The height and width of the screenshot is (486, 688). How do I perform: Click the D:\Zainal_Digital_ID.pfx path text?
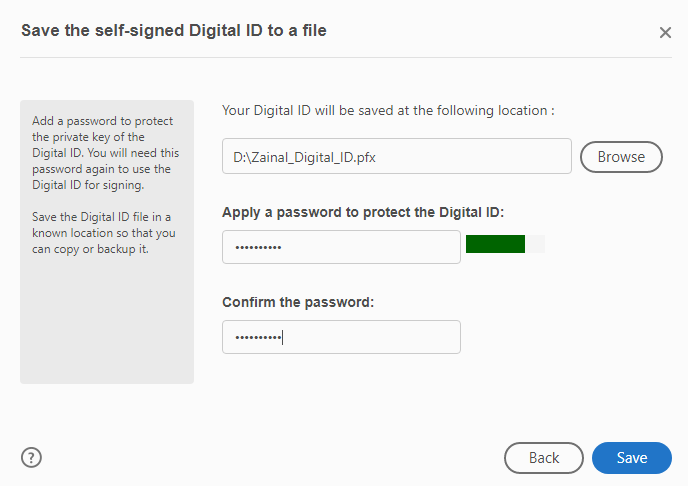pyautogui.click(x=296, y=157)
